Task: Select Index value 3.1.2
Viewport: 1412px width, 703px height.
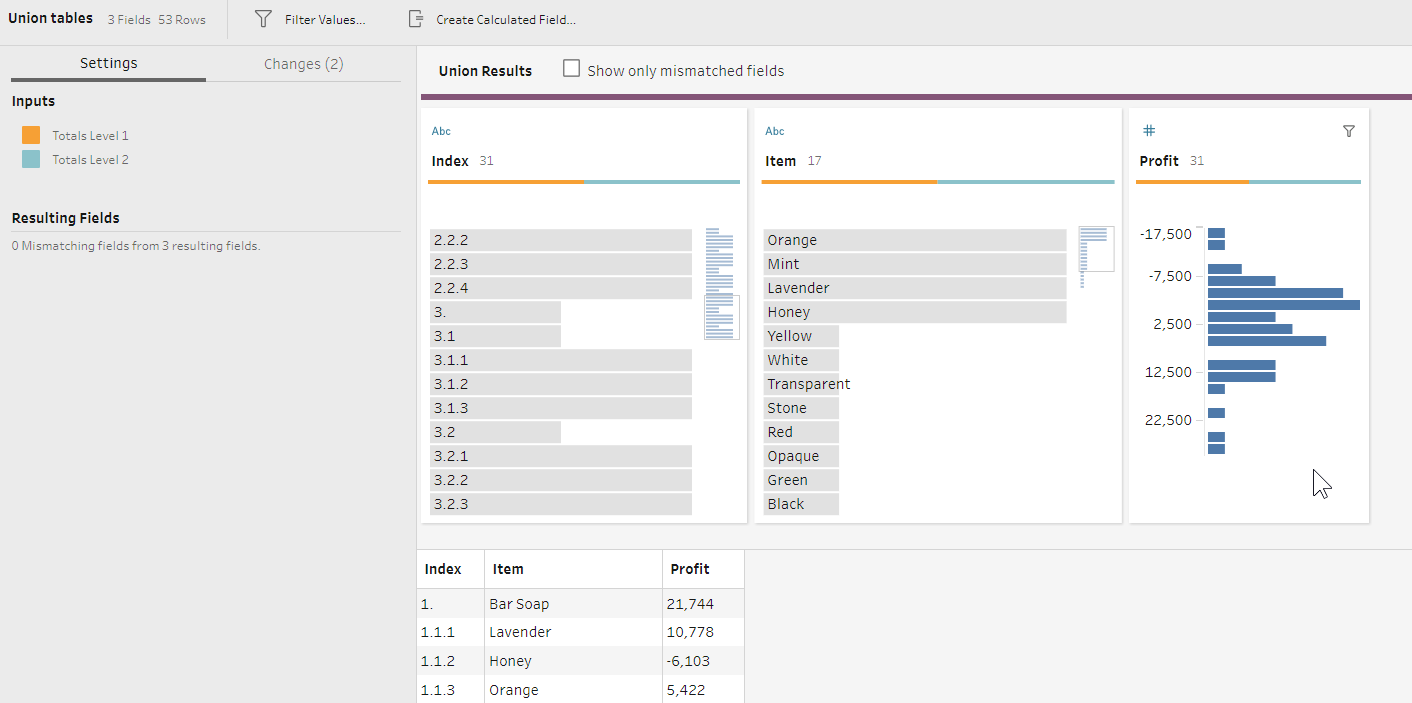Action: click(x=561, y=384)
